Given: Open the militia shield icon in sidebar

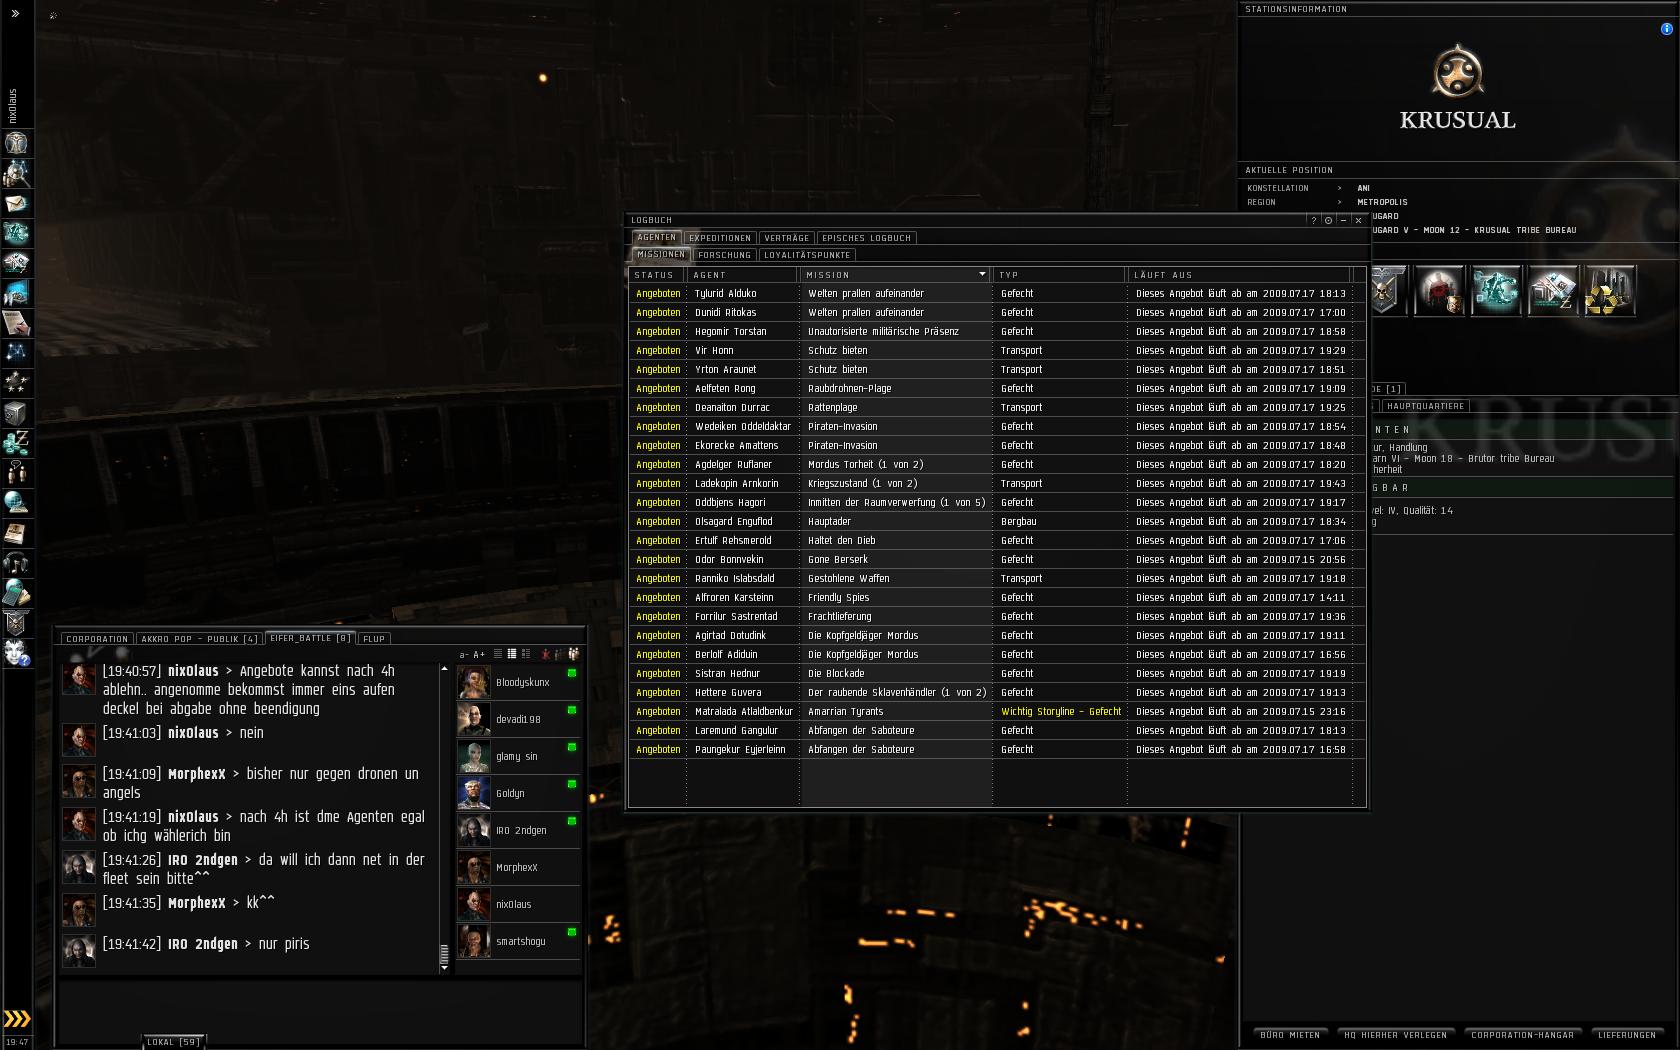Looking at the screenshot, I should [16, 623].
